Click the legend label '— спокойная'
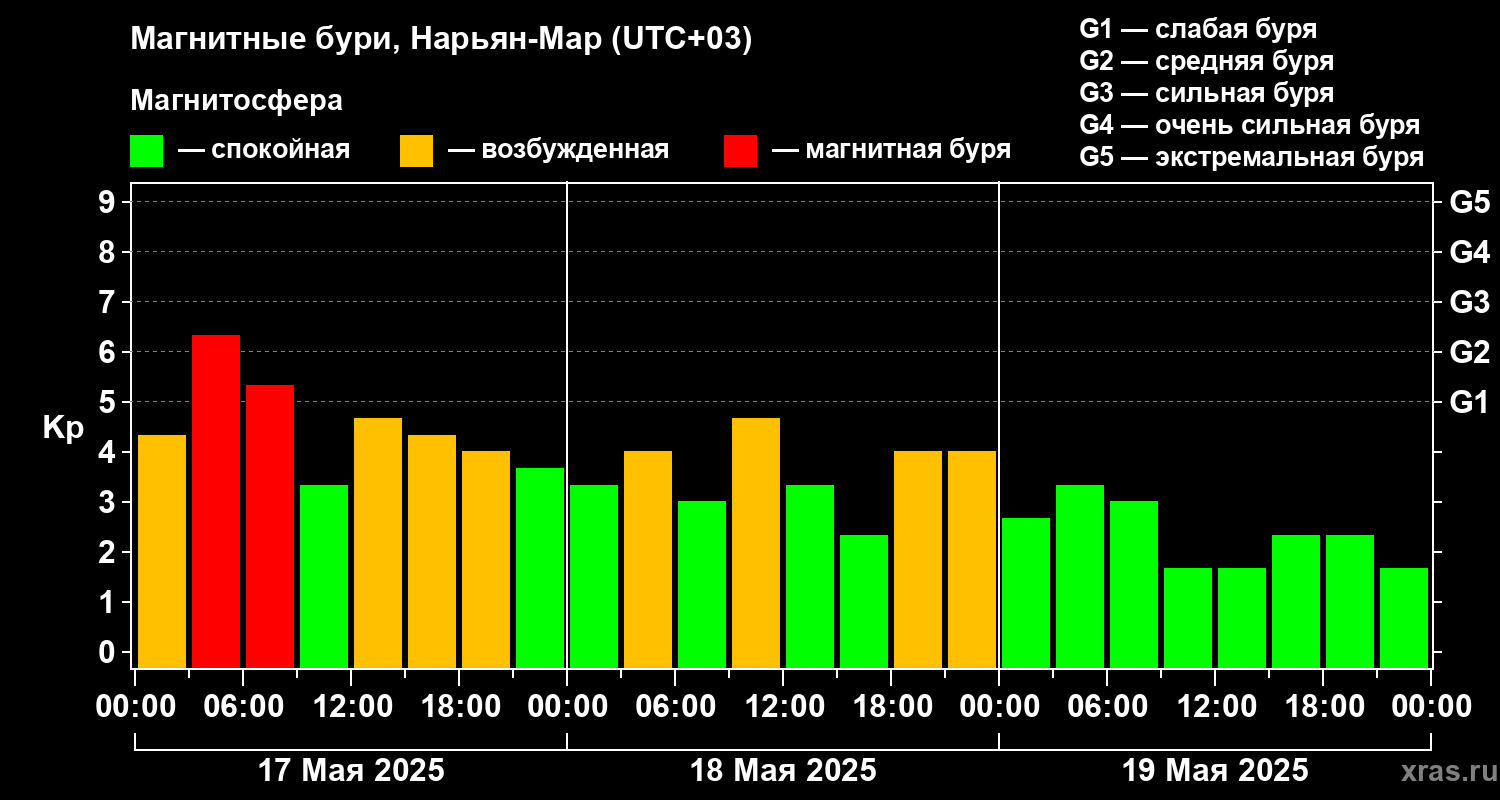The width and height of the screenshot is (1500, 800). pos(264,150)
